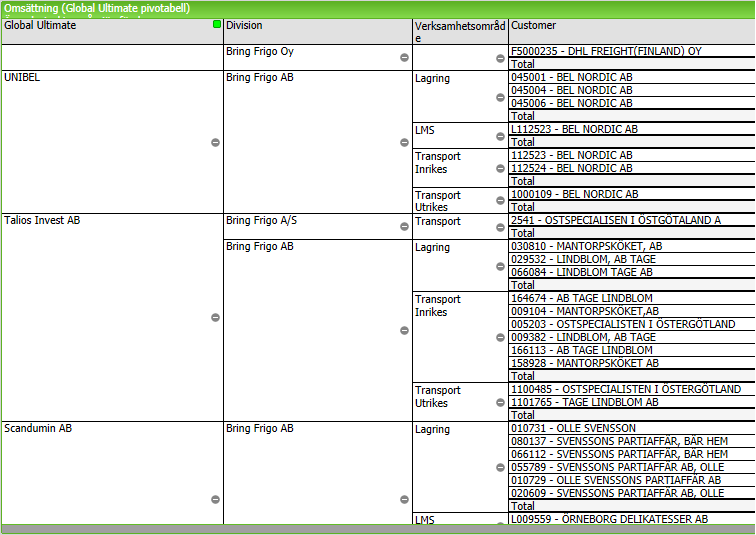
Task: Select customer 010731 - OLLE SVENSSON
Action: [x=632, y=428]
